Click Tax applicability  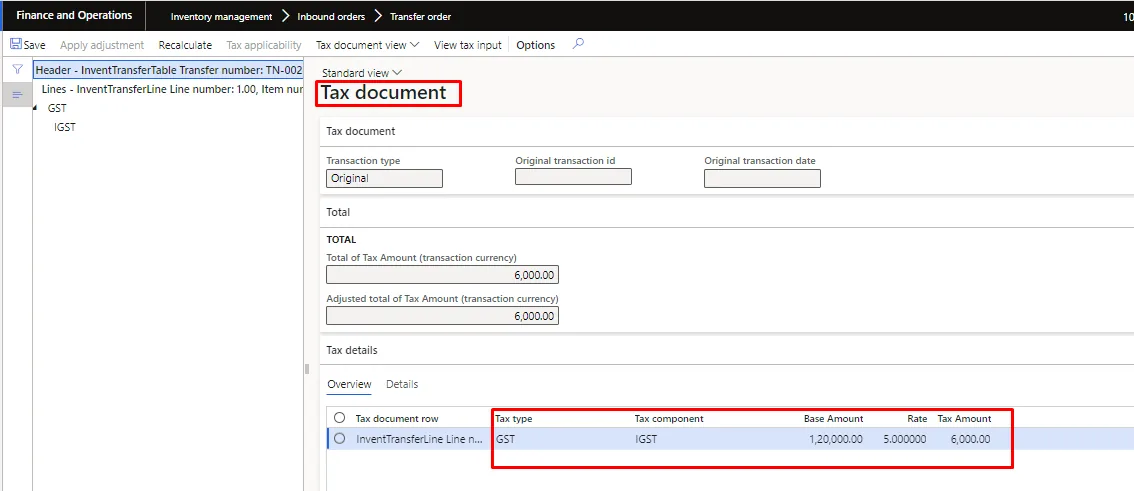(264, 45)
